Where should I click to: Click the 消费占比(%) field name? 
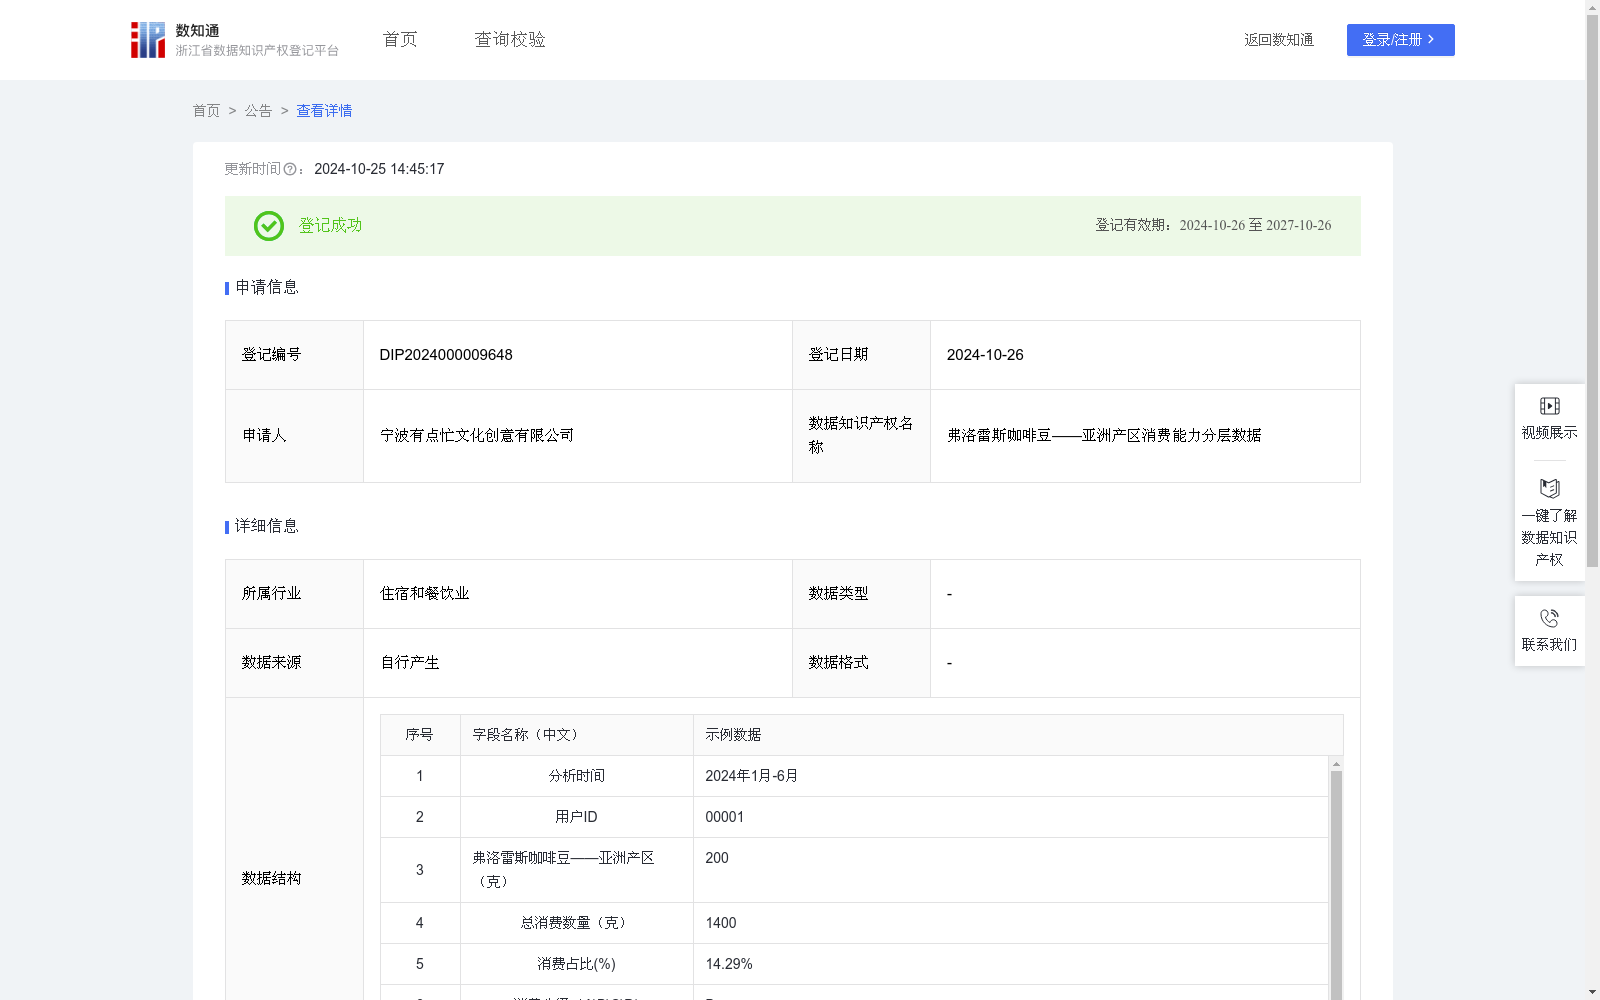[x=576, y=964]
